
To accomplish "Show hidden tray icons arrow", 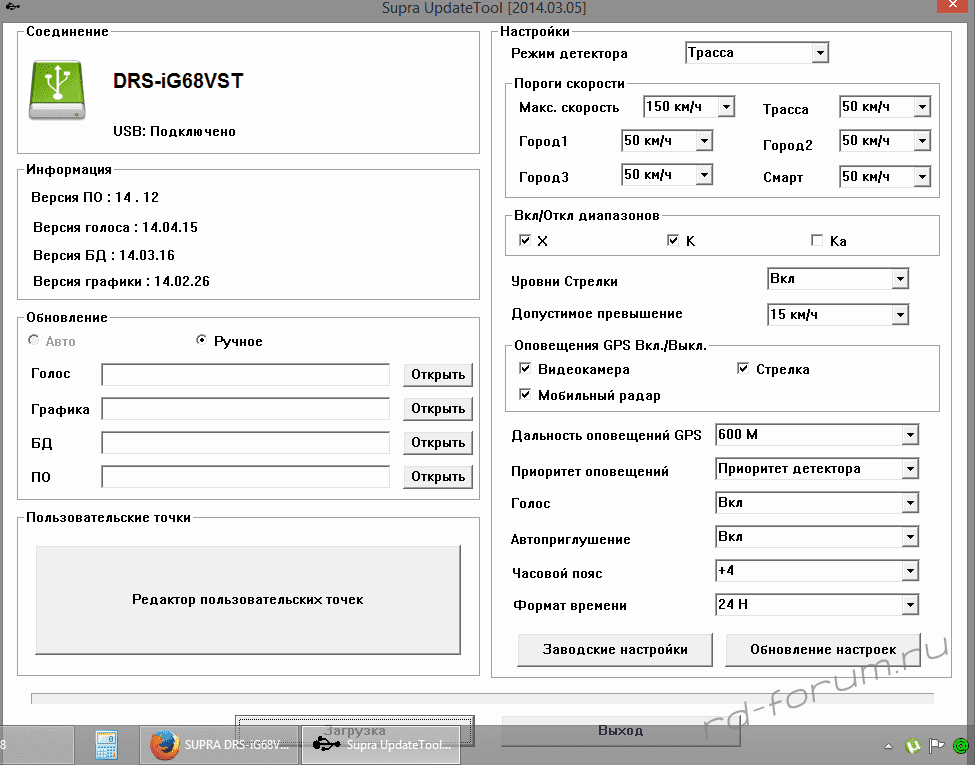I will coord(889,746).
